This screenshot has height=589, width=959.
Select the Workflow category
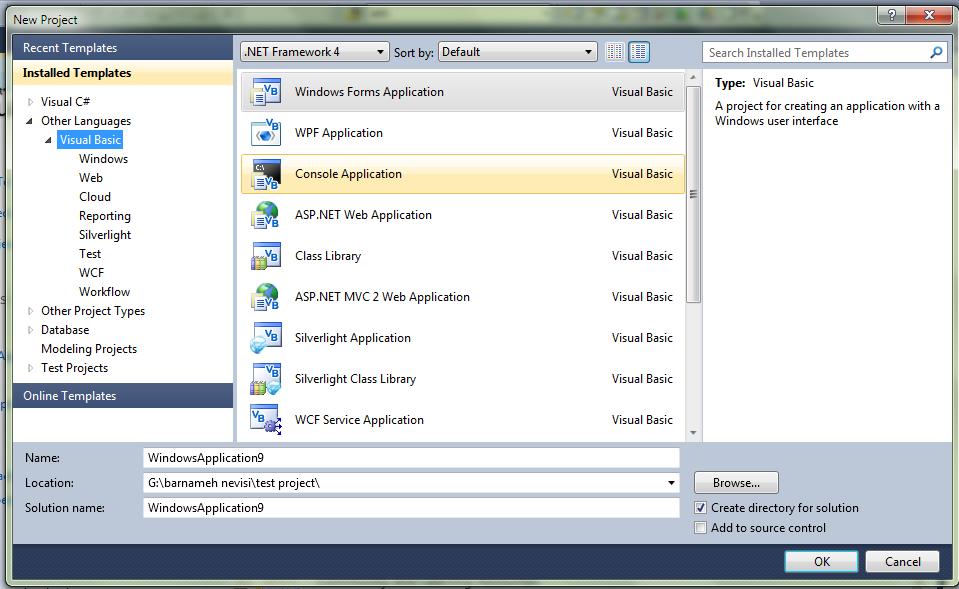point(104,292)
